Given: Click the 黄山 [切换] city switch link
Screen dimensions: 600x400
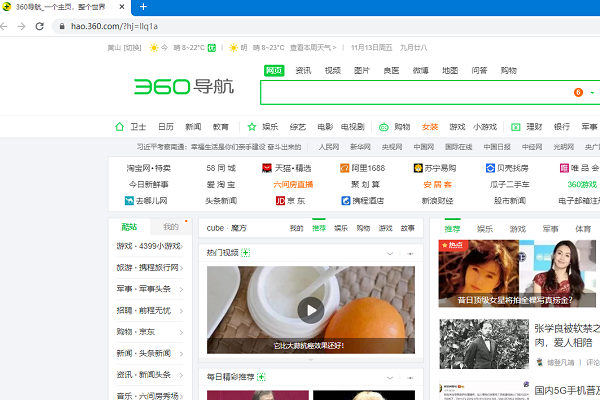Looking at the screenshot, I should coord(124,48).
